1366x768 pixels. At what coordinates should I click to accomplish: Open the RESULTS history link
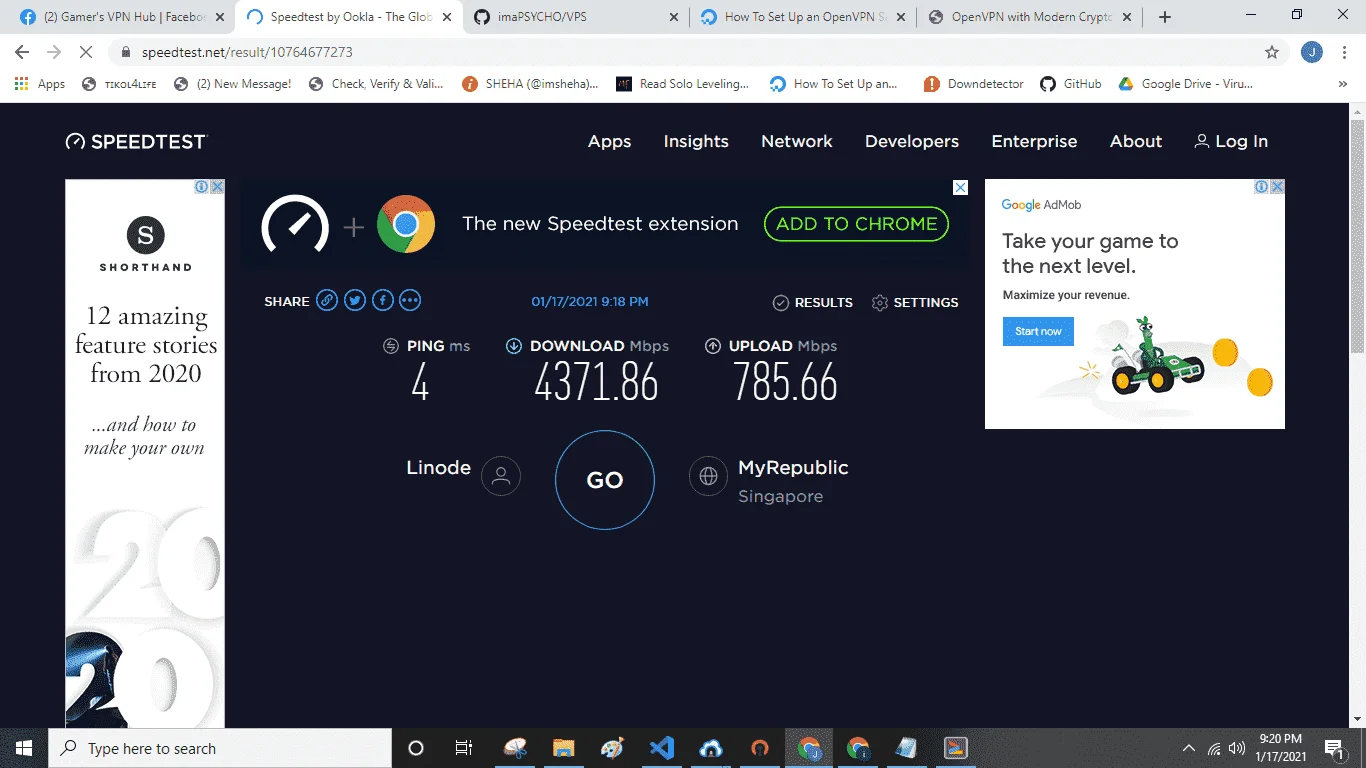813,302
